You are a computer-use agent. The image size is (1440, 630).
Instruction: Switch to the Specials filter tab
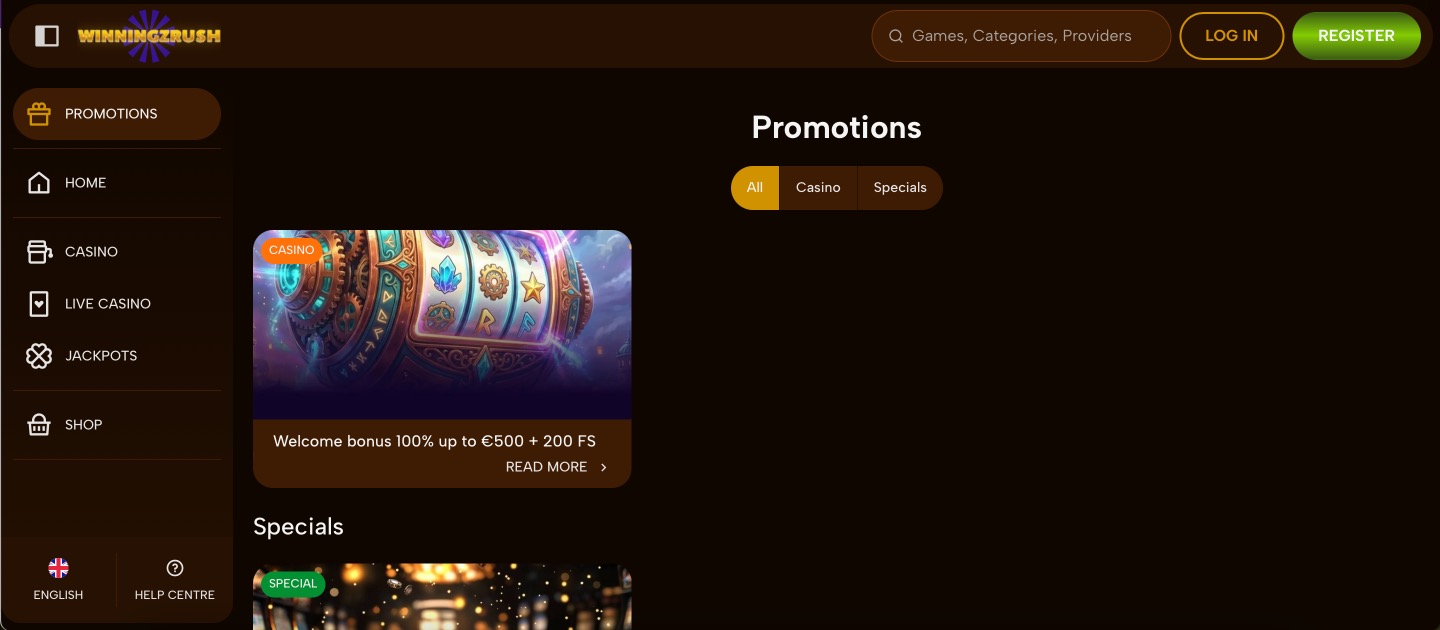900,188
